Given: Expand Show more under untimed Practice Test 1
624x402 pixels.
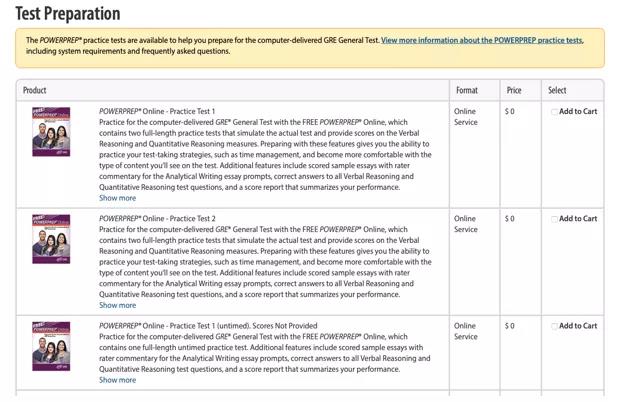Looking at the screenshot, I should point(117,380).
